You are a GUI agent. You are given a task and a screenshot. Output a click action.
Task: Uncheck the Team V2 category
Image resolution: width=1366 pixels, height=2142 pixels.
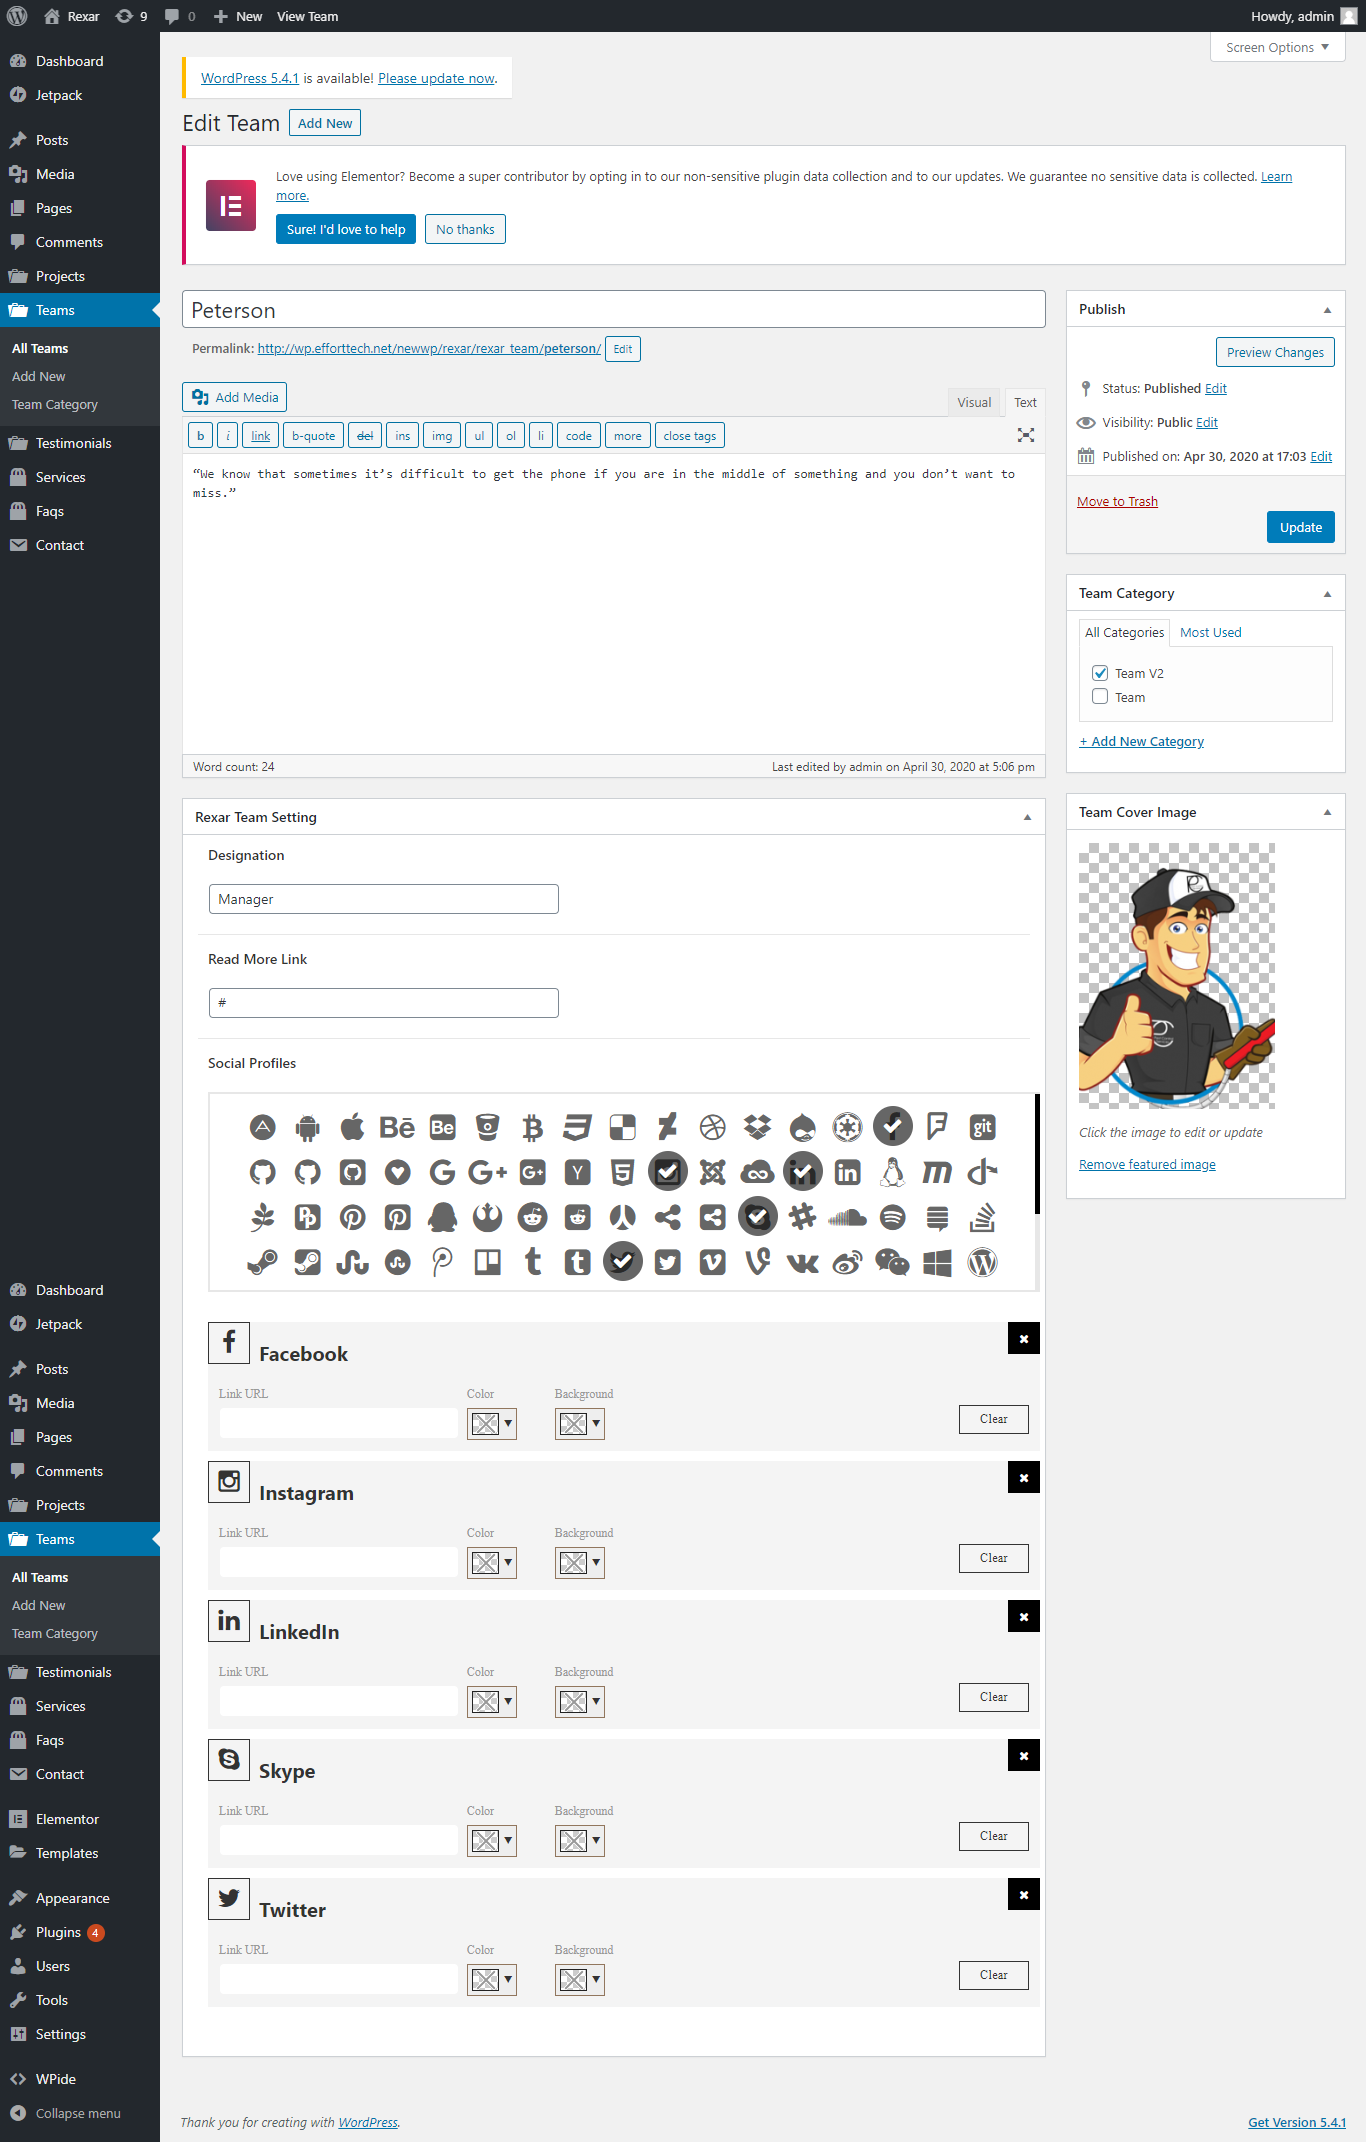point(1100,673)
